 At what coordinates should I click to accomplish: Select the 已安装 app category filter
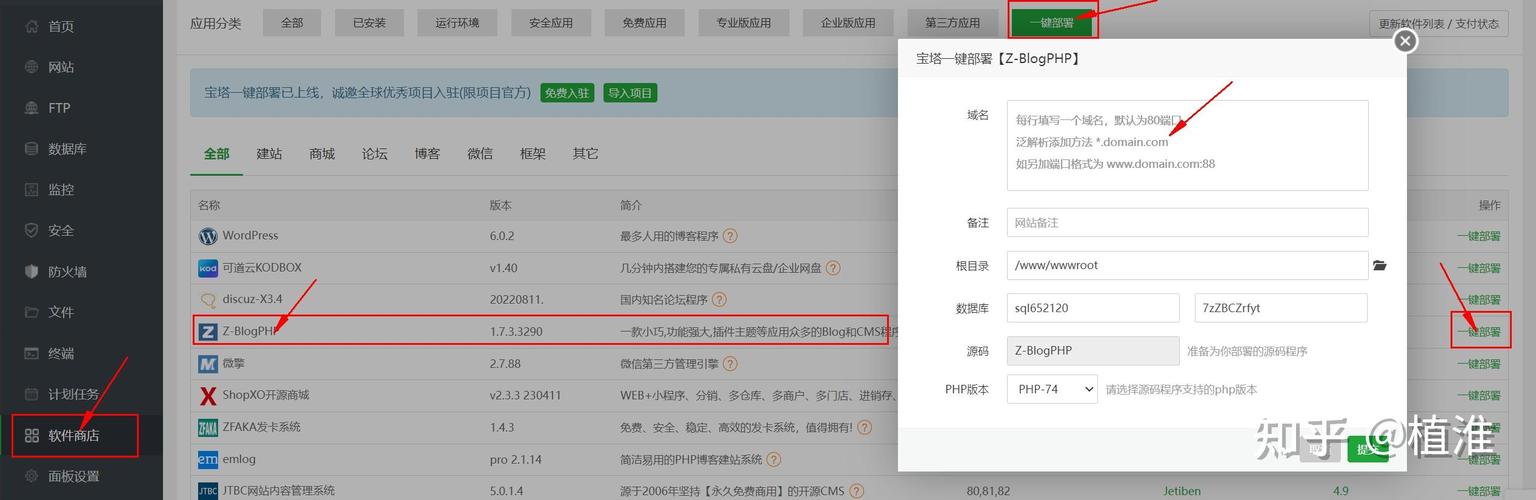(x=369, y=22)
